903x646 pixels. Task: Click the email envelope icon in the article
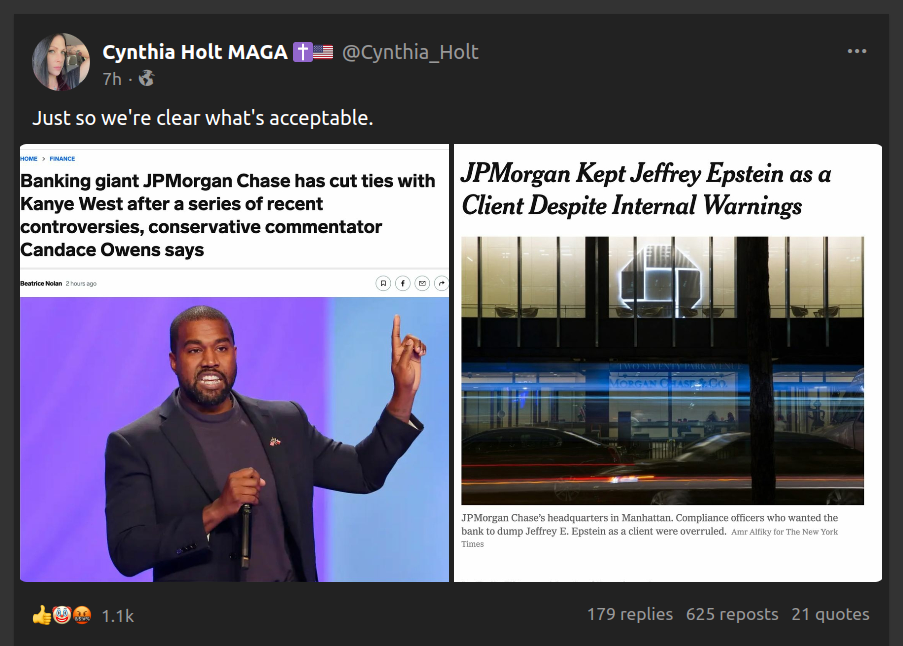tap(422, 283)
